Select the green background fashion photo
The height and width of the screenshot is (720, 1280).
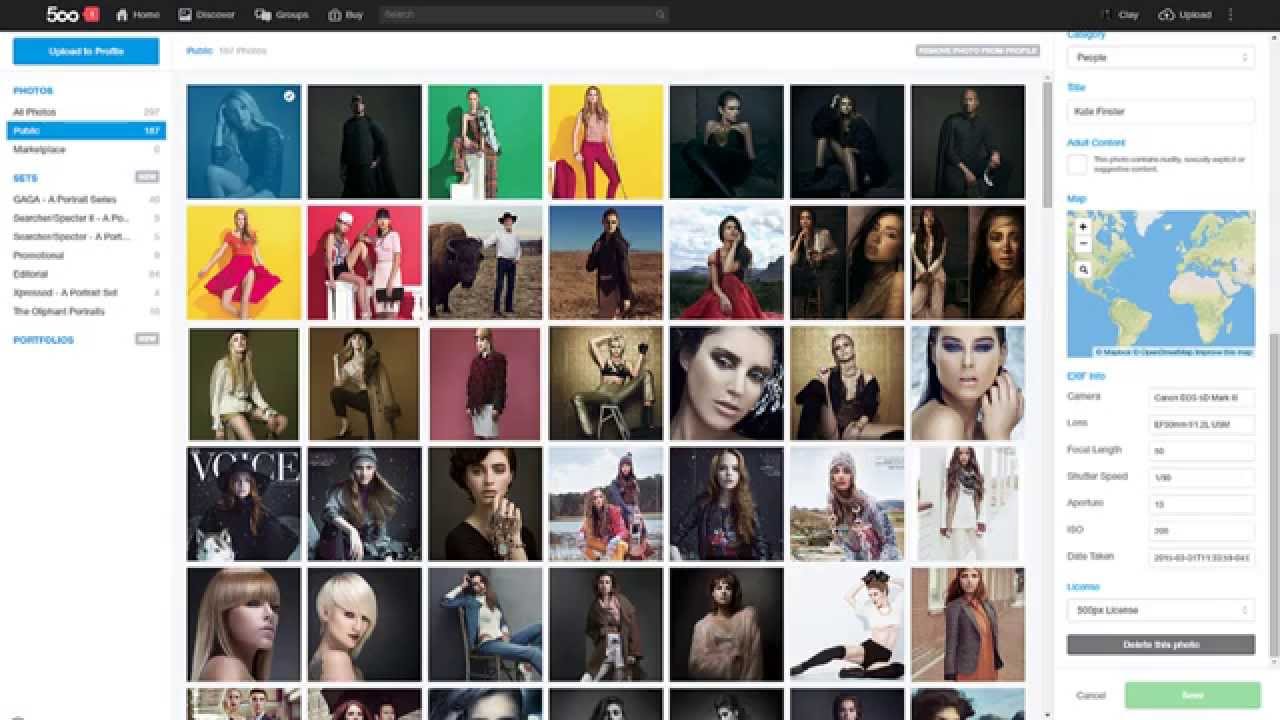point(485,141)
